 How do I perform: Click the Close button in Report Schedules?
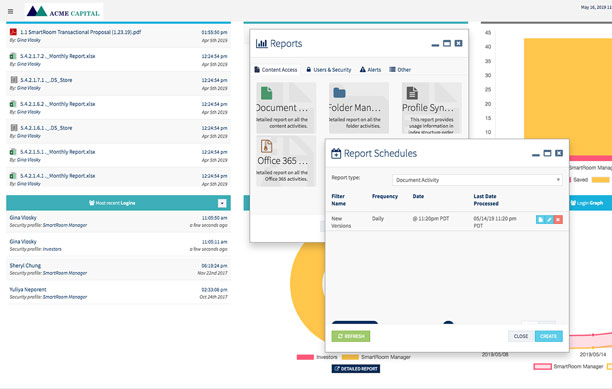(x=521, y=336)
